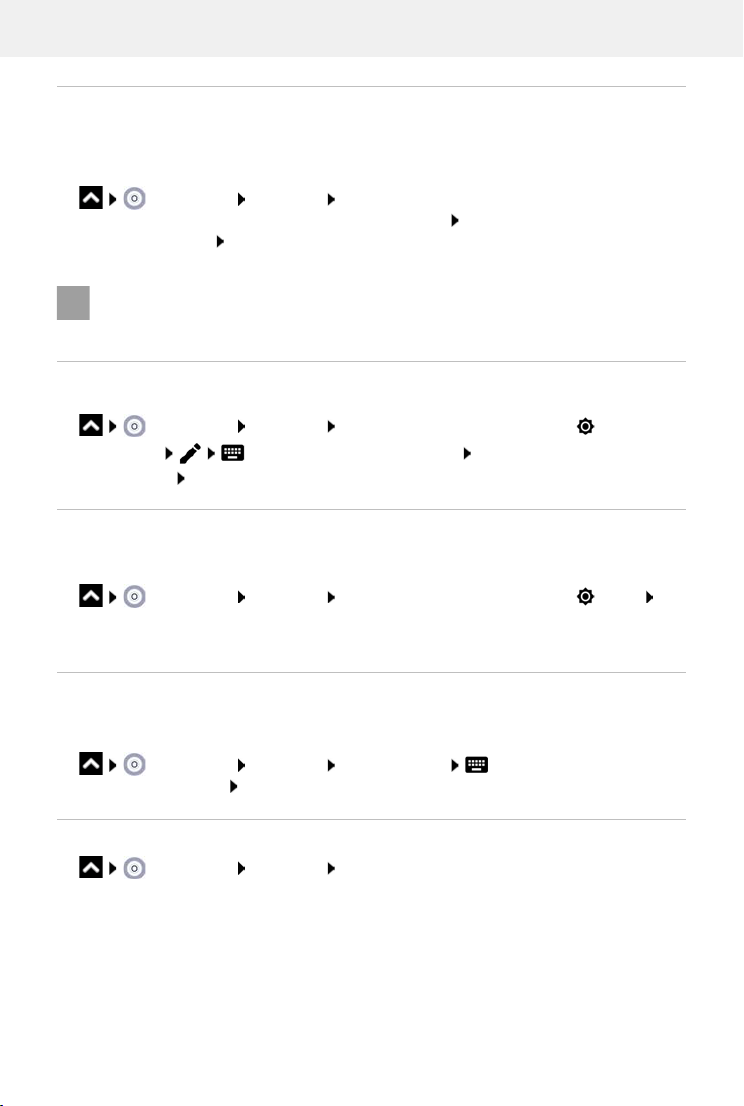
Task: Click the up-chevron icon beside the arrow-followed gear row
Action: 91,596
